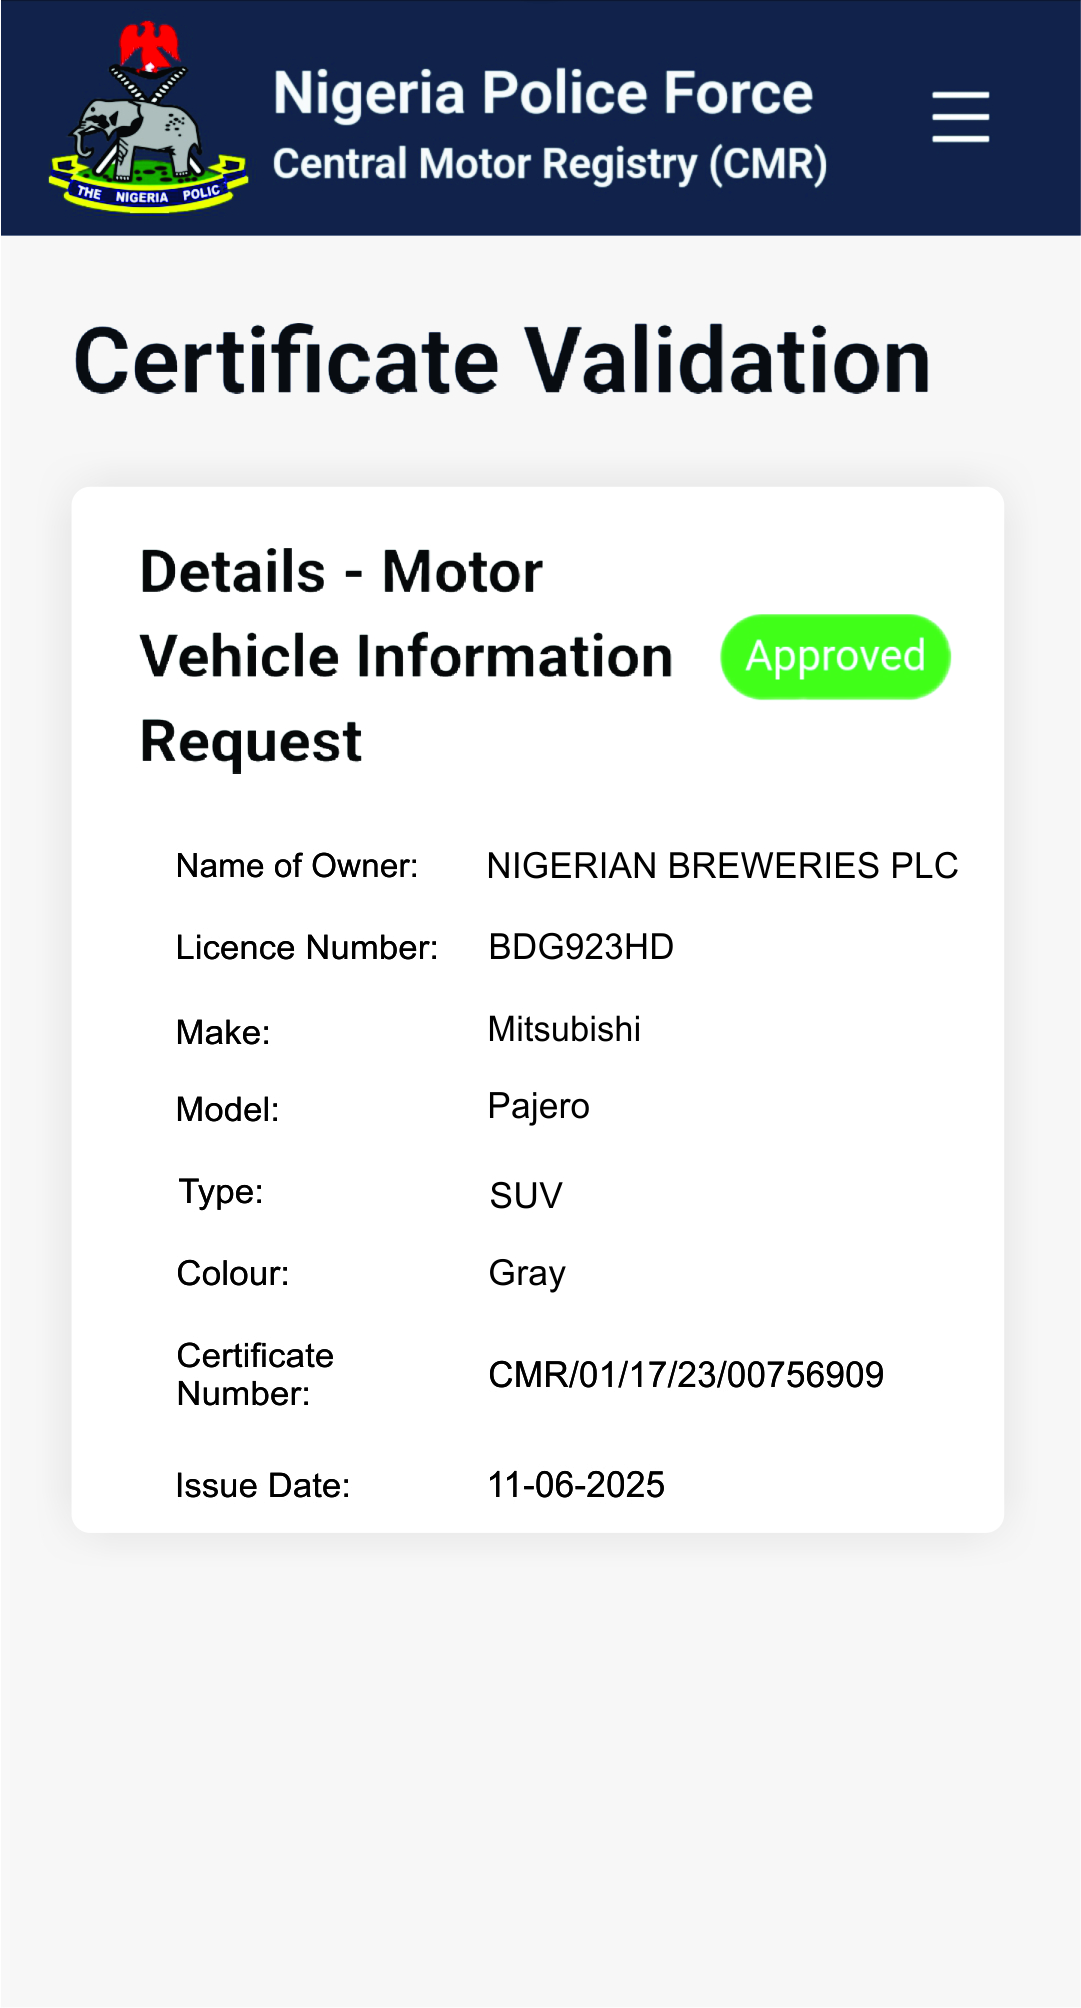Click the model value Pajero
1081x2008 pixels.
[538, 1107]
